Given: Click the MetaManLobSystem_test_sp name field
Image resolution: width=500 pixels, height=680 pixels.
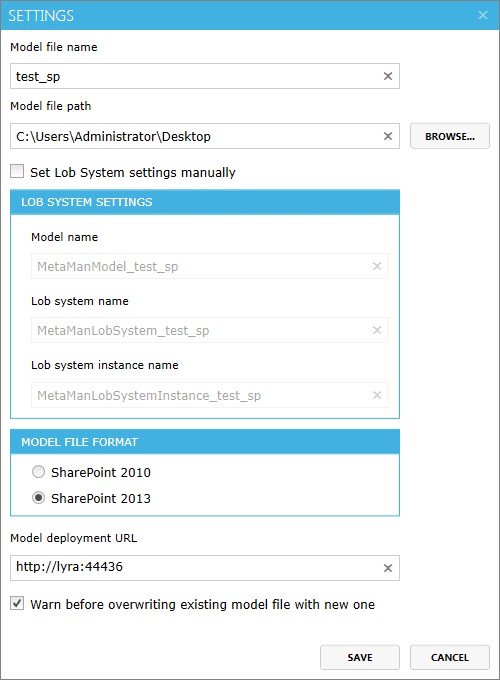Looking at the screenshot, I should [209, 330].
